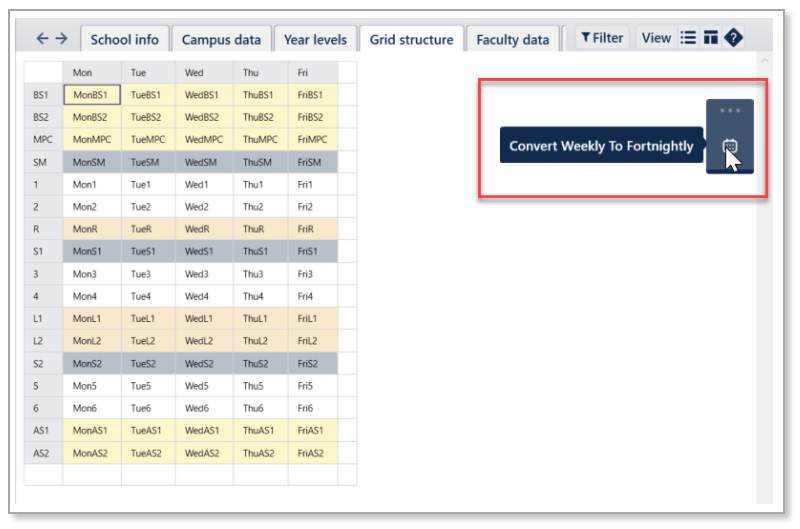Select cell TueBS2
Image resolution: width=800 pixels, height=529 pixels.
[148, 117]
